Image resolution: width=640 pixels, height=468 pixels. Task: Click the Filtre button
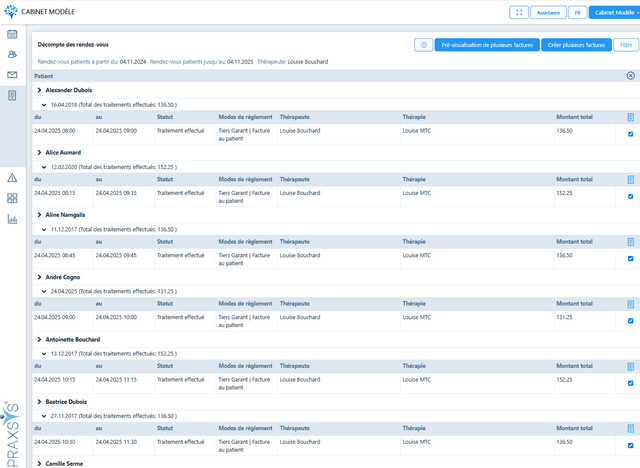click(x=626, y=45)
